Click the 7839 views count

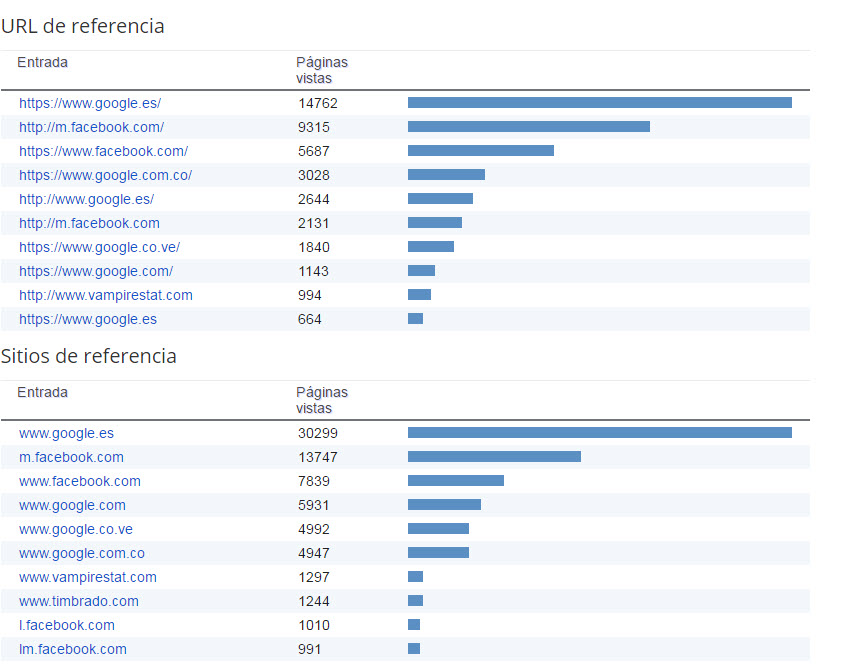pyautogui.click(x=314, y=481)
